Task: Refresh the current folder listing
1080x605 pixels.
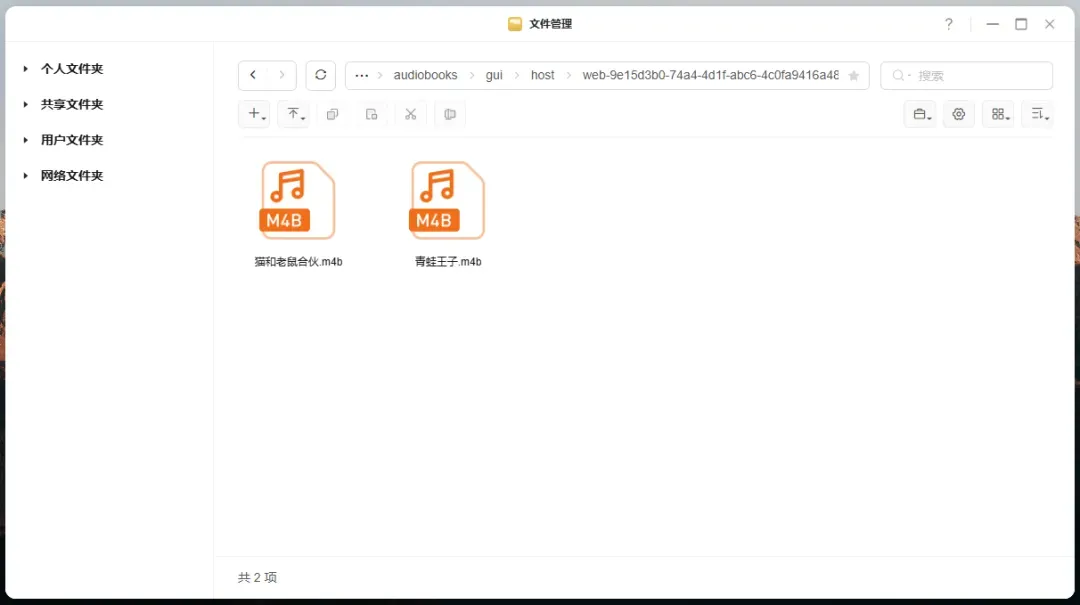Action: tap(321, 75)
